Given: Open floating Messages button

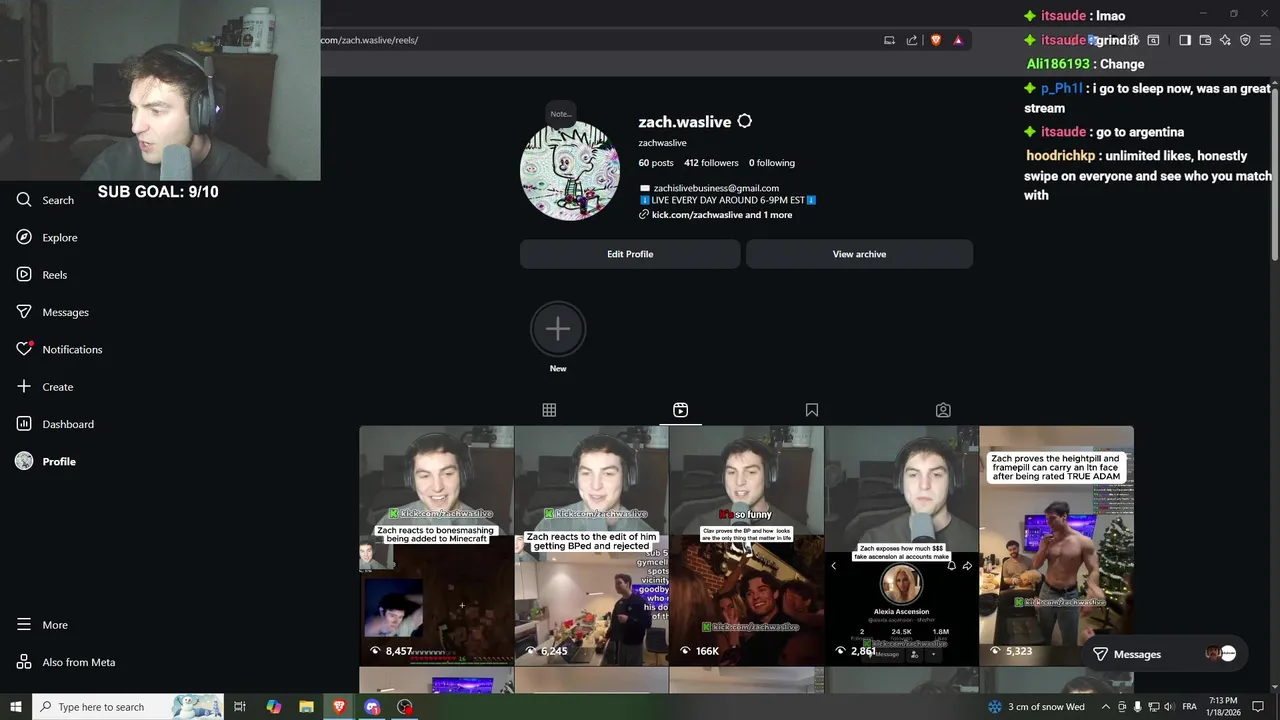Looking at the screenshot, I should pyautogui.click(x=1165, y=654).
